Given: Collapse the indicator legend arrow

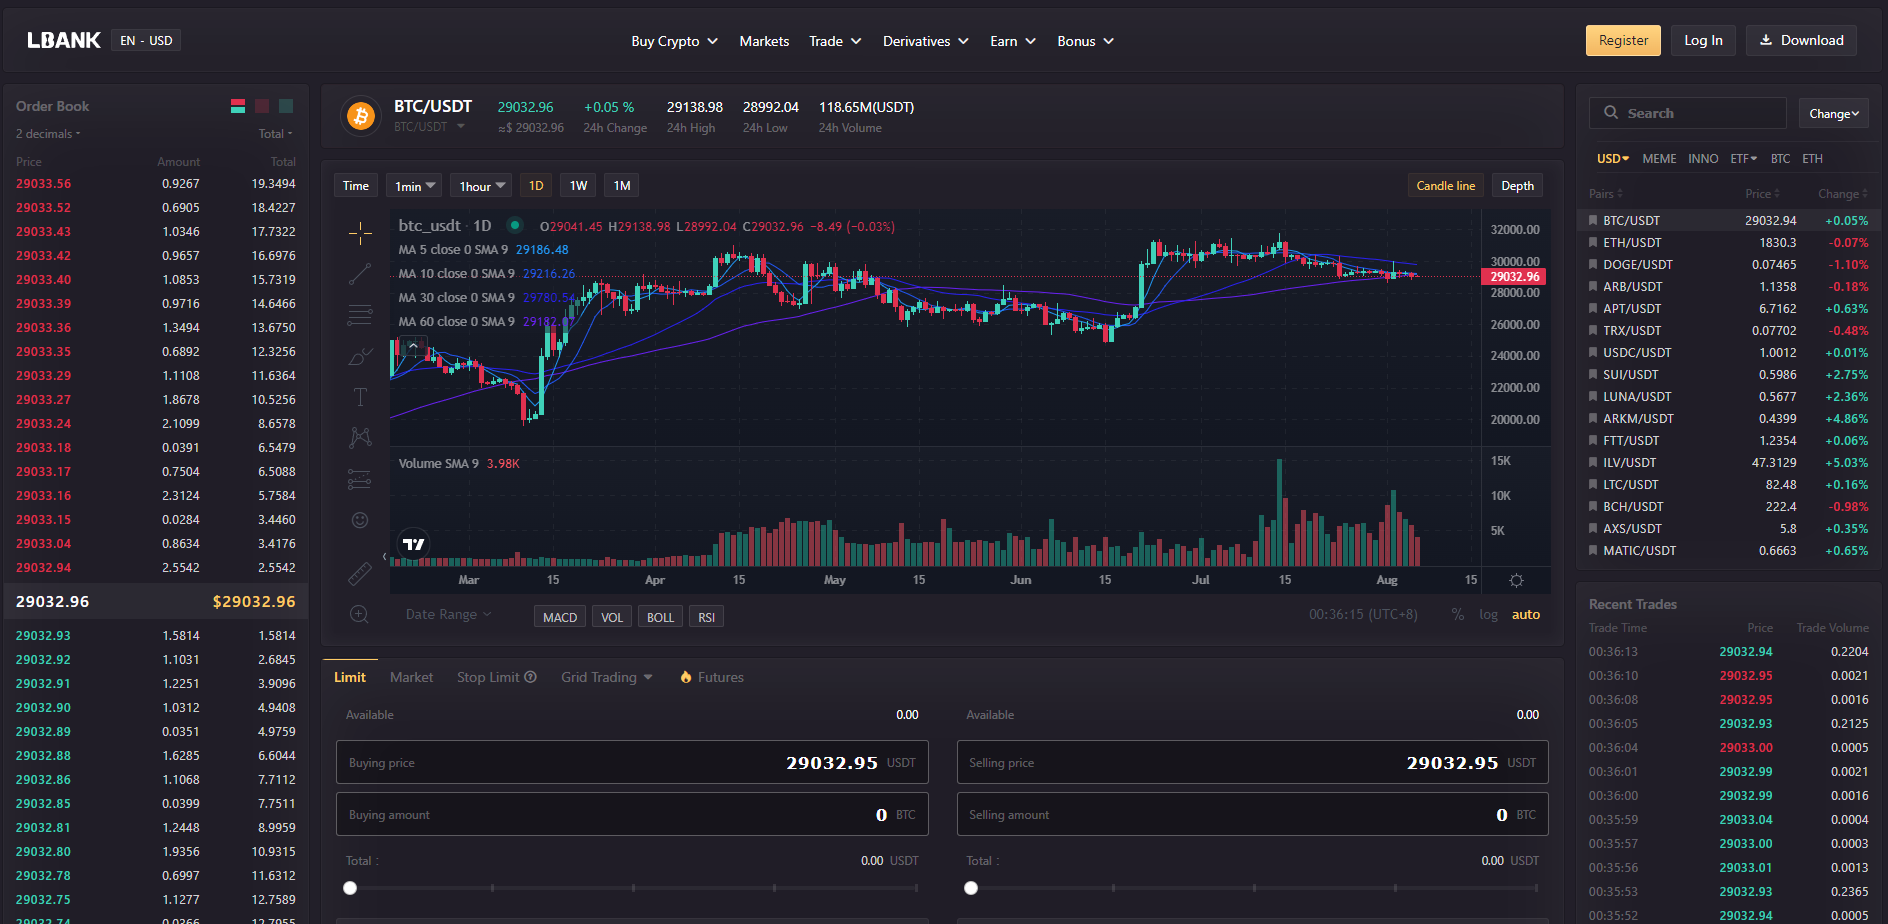Looking at the screenshot, I should [x=413, y=345].
